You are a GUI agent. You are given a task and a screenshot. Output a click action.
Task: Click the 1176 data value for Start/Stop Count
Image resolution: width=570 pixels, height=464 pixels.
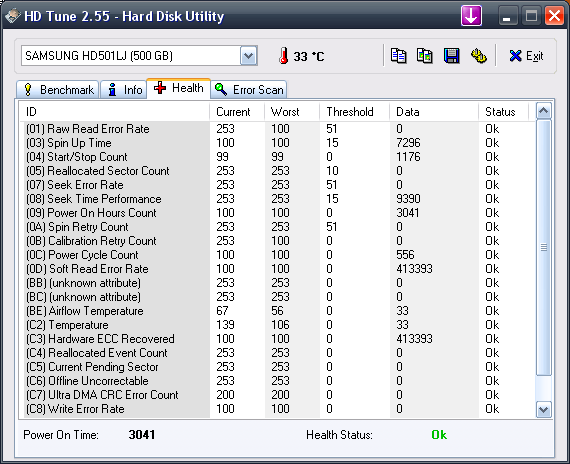point(408,157)
